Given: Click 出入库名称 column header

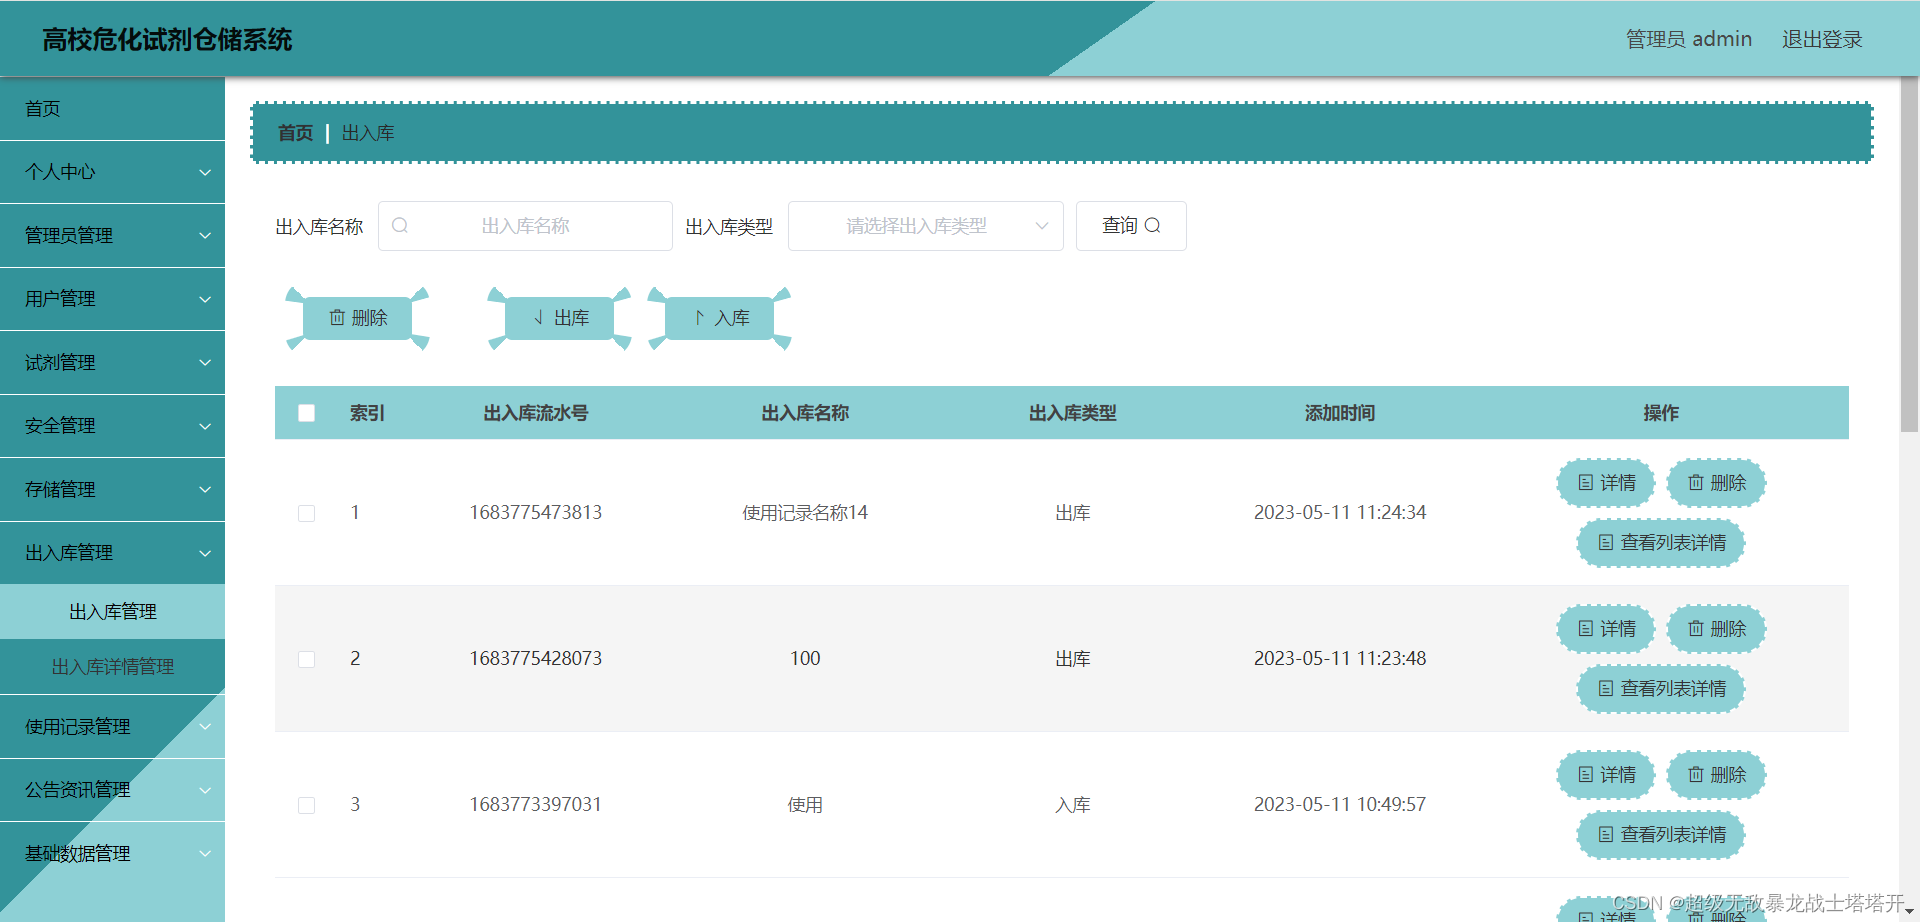Looking at the screenshot, I should click(x=805, y=413).
